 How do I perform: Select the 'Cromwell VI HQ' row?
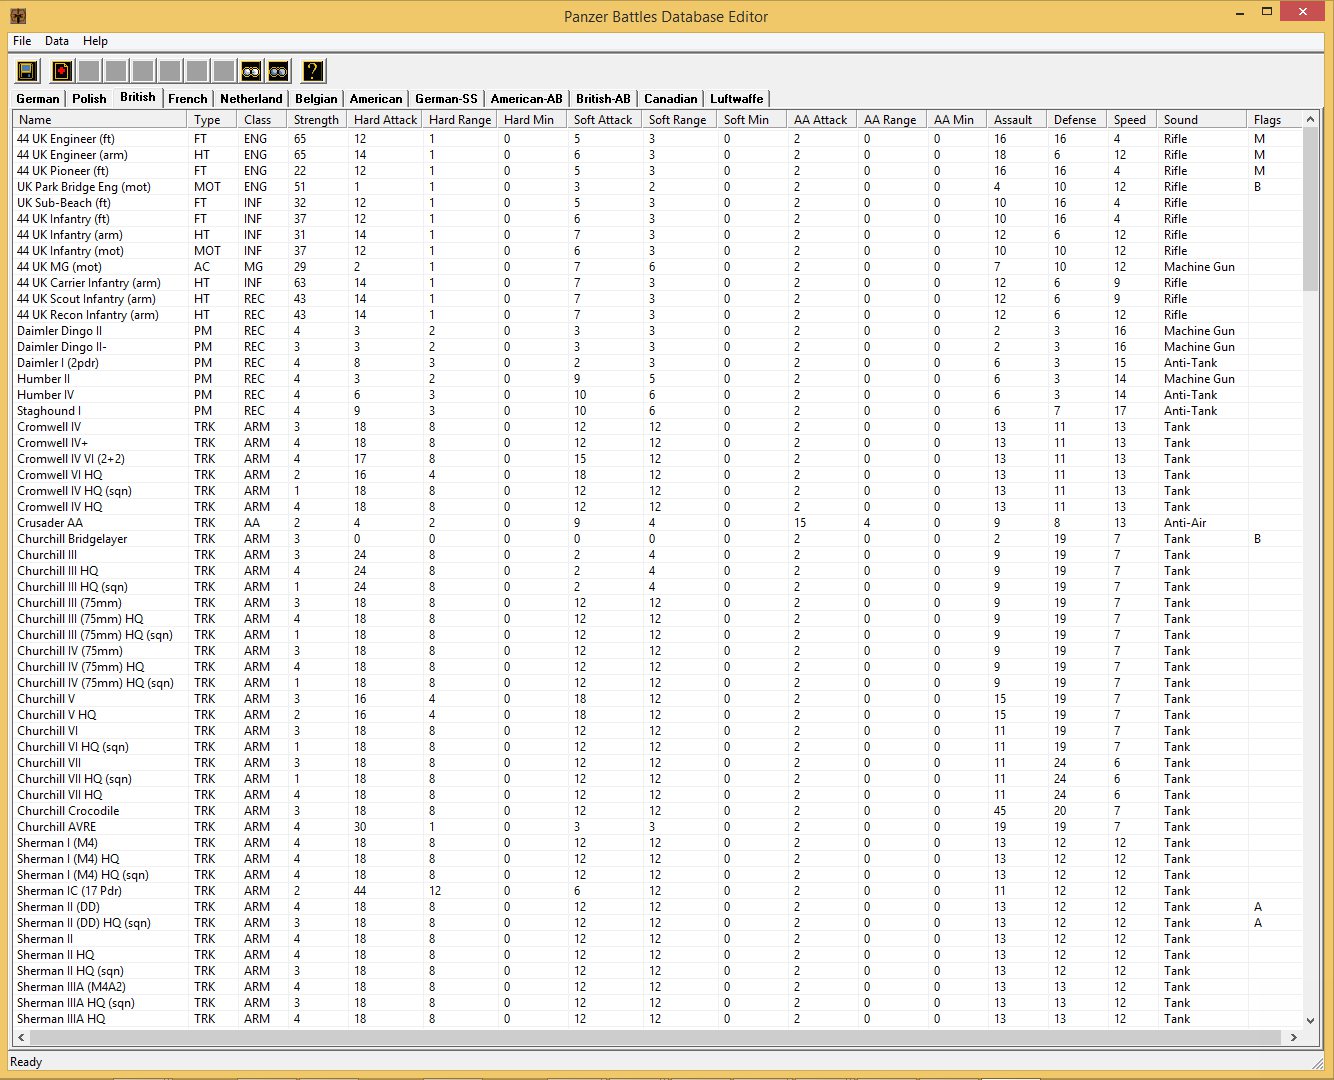click(x=657, y=475)
